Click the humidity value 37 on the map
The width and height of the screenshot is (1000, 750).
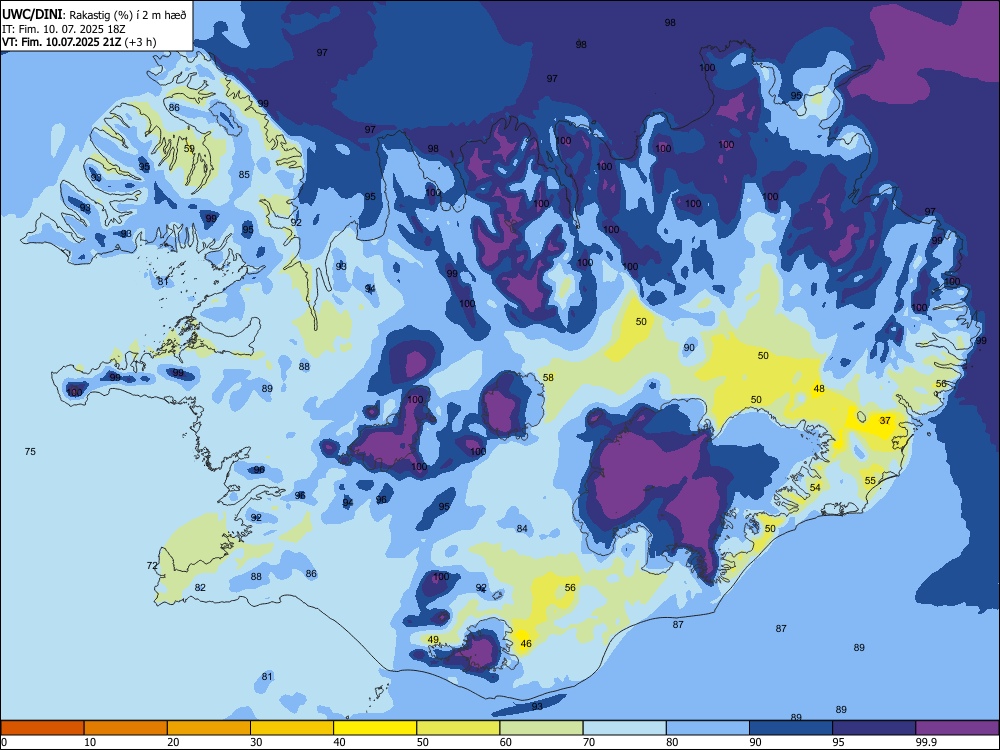pyautogui.click(x=885, y=420)
